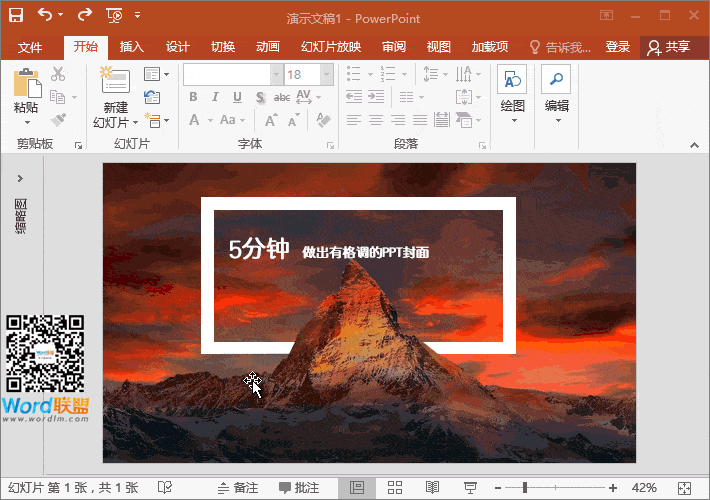Click the font color A button
The width and height of the screenshot is (710, 500).
coord(194,120)
